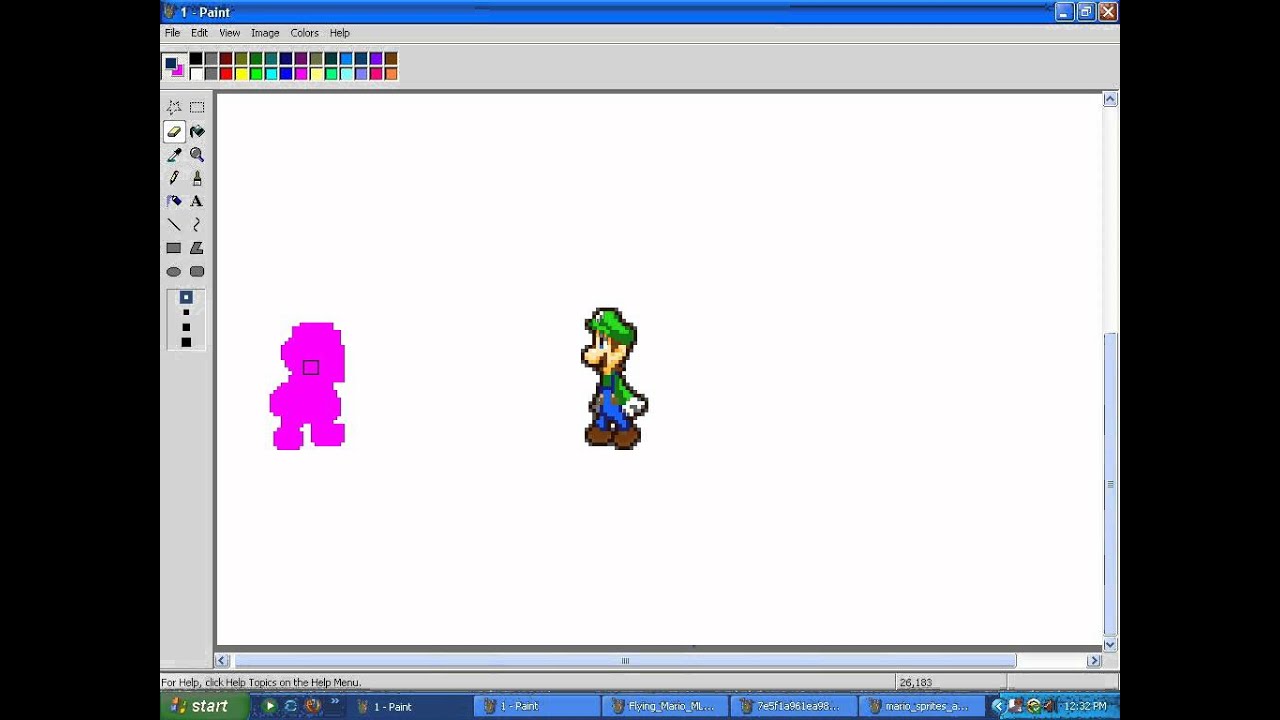The height and width of the screenshot is (720, 1280).
Task: Open the Colors menu
Action: point(304,33)
